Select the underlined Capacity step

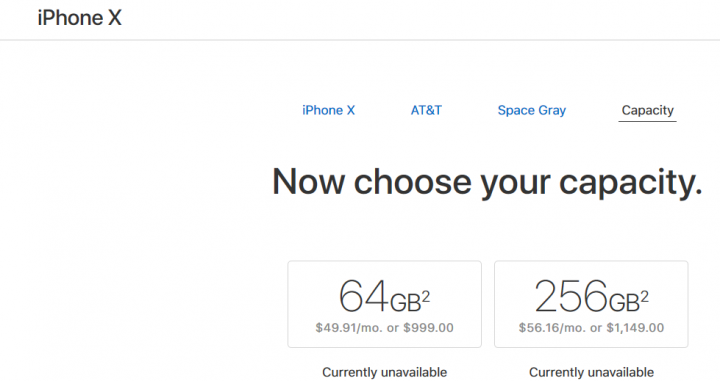tap(647, 111)
